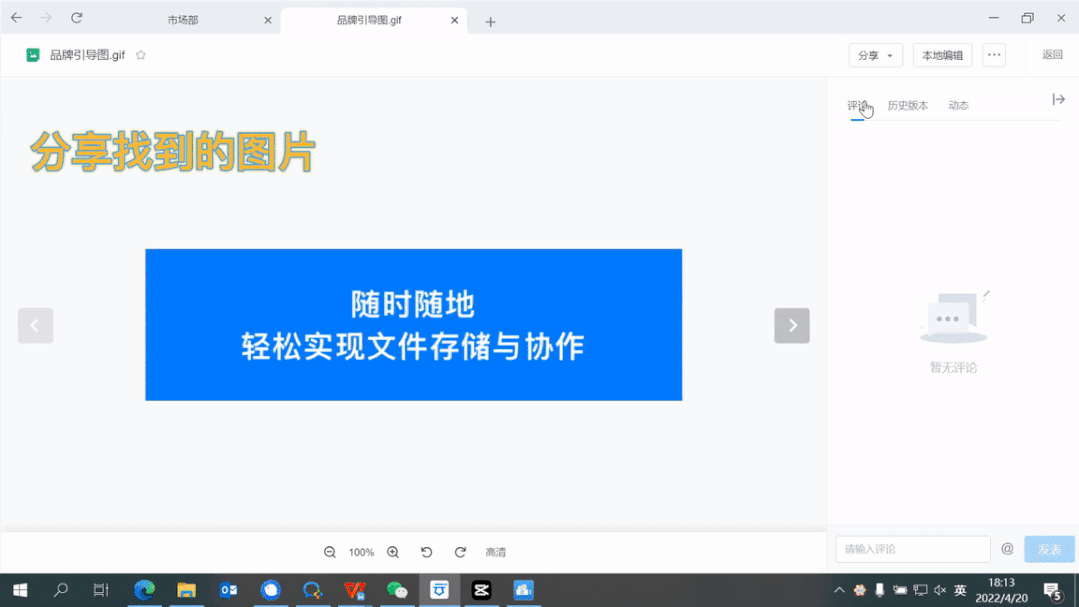Screen dimensions: 1079x607
Task: Expand hidden tray icons with the chevron
Action: (x=839, y=590)
